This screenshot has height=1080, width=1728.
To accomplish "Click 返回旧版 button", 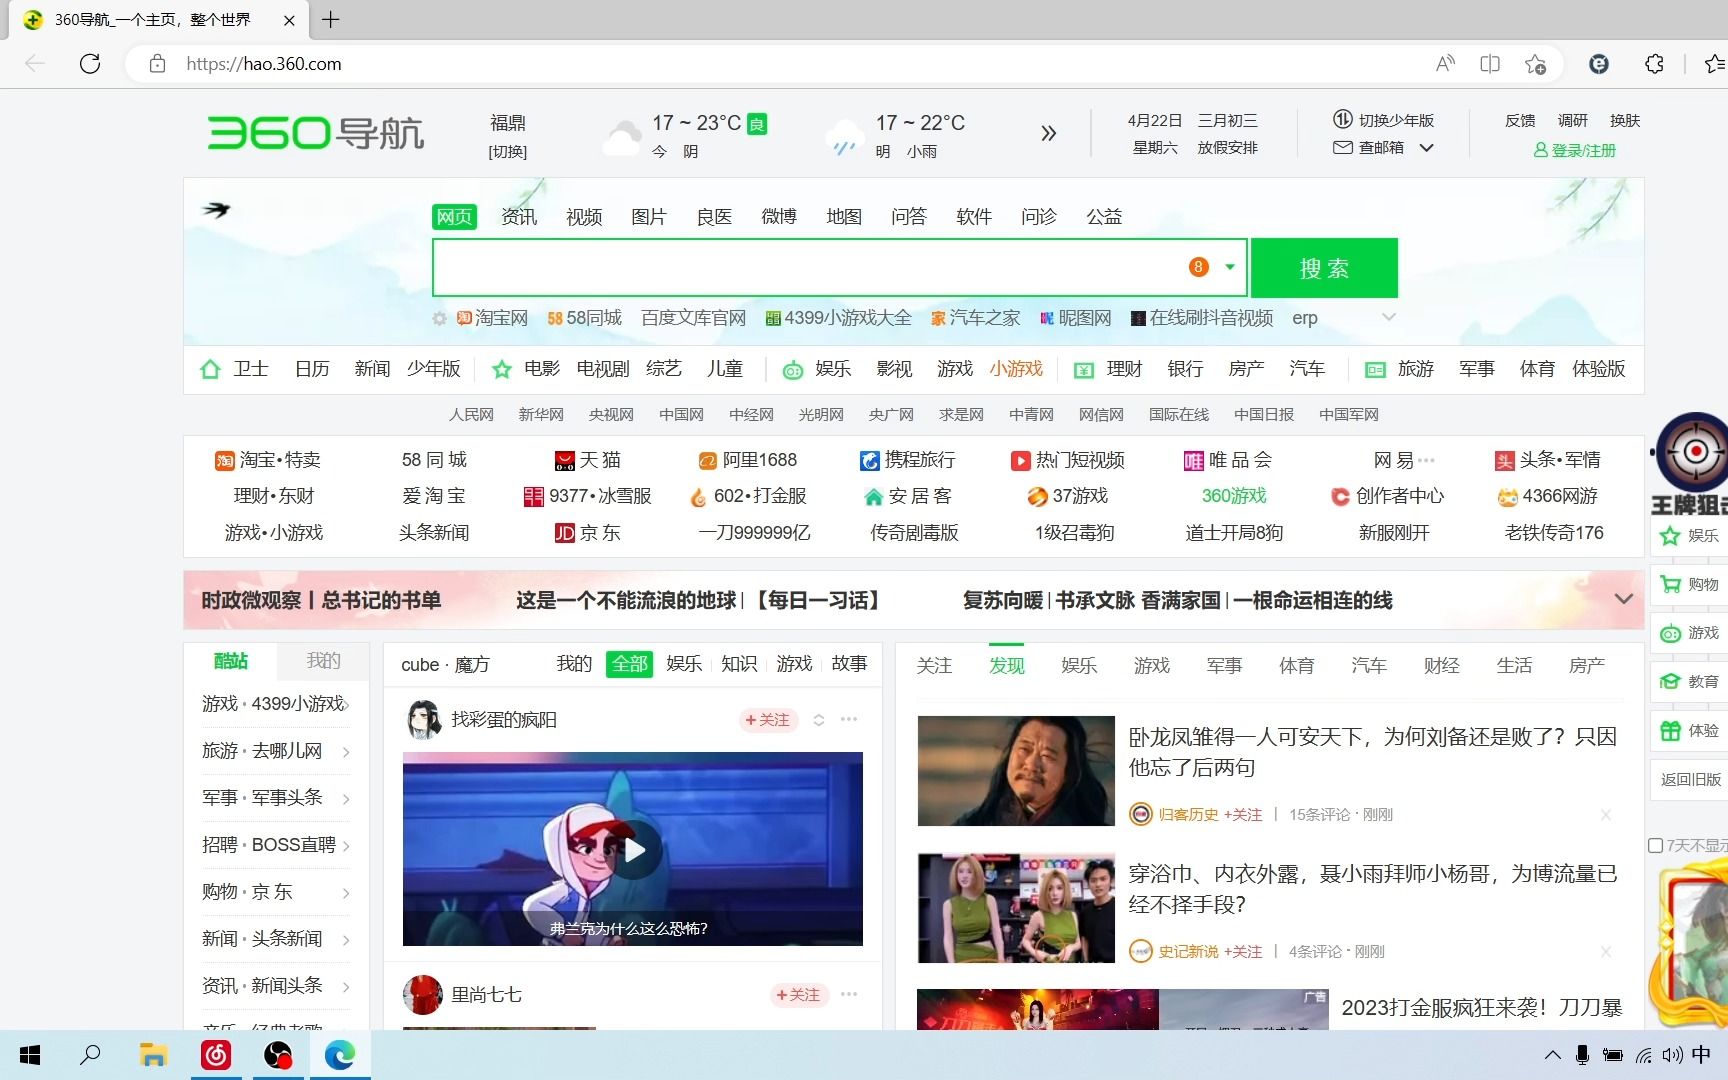I will tap(1690, 779).
